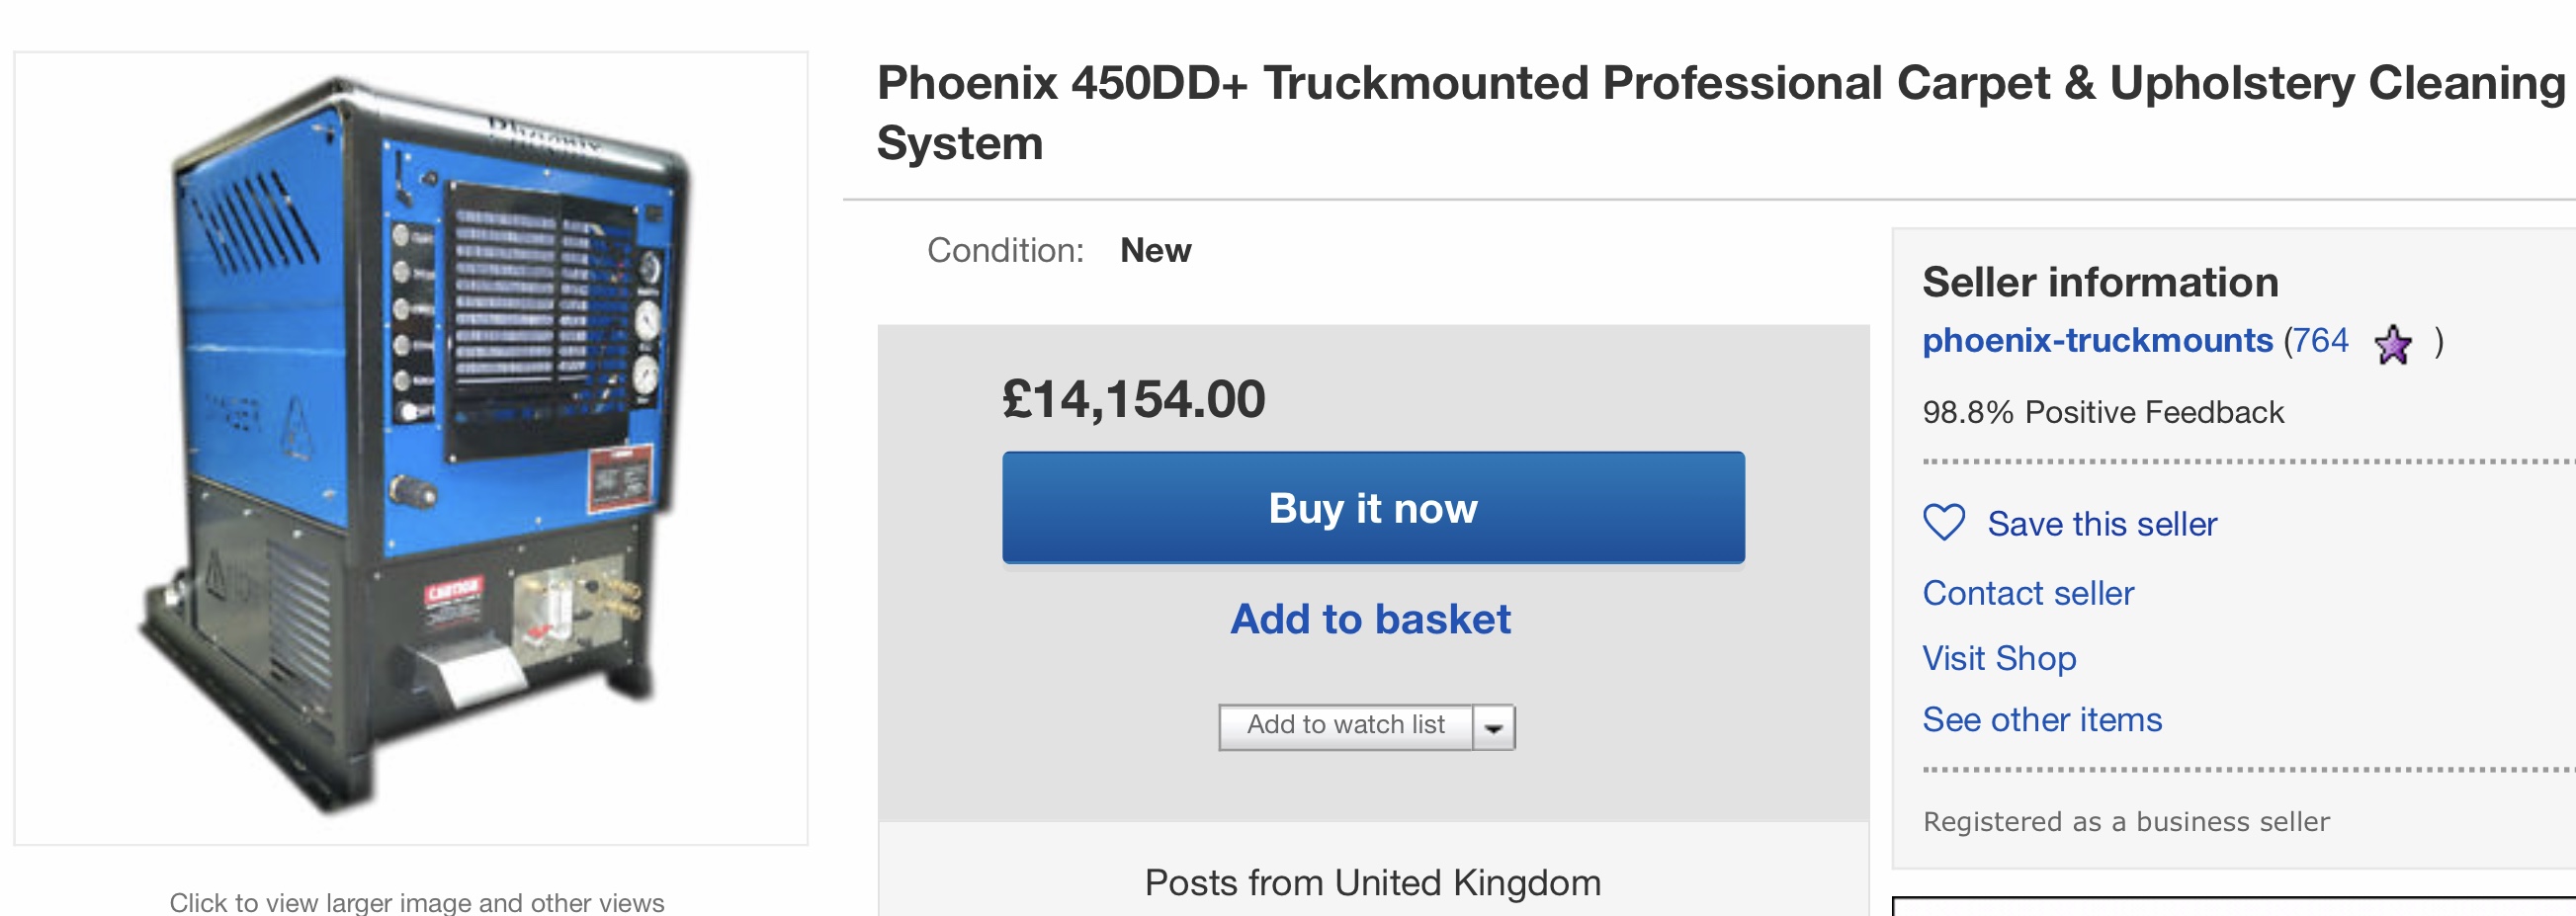Click Add to basket
The image size is (2576, 916).
coord(1370,619)
